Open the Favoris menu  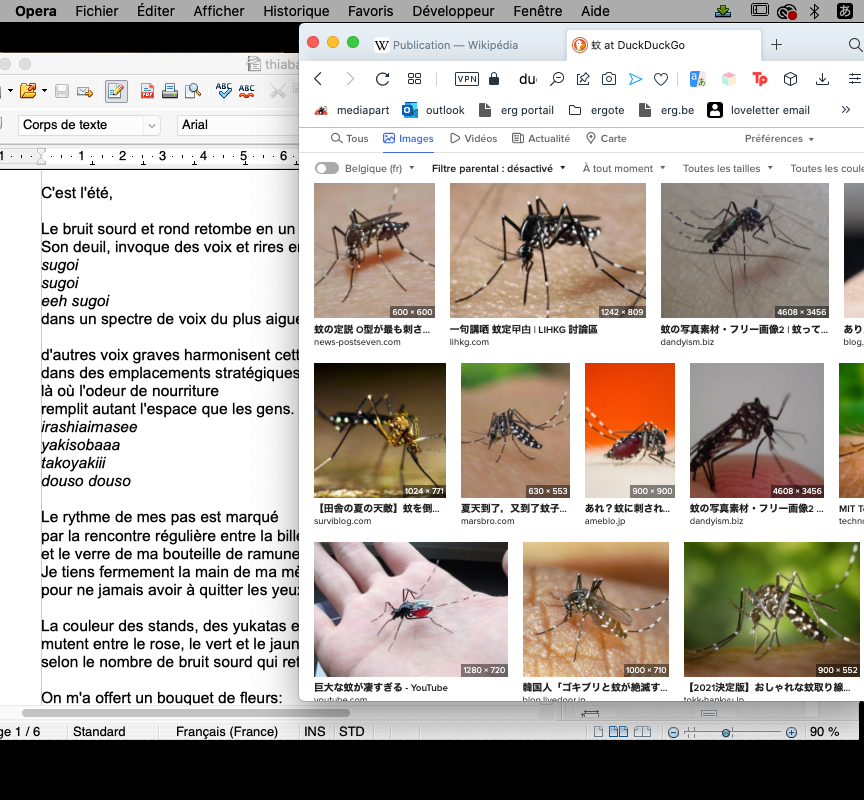coord(370,11)
